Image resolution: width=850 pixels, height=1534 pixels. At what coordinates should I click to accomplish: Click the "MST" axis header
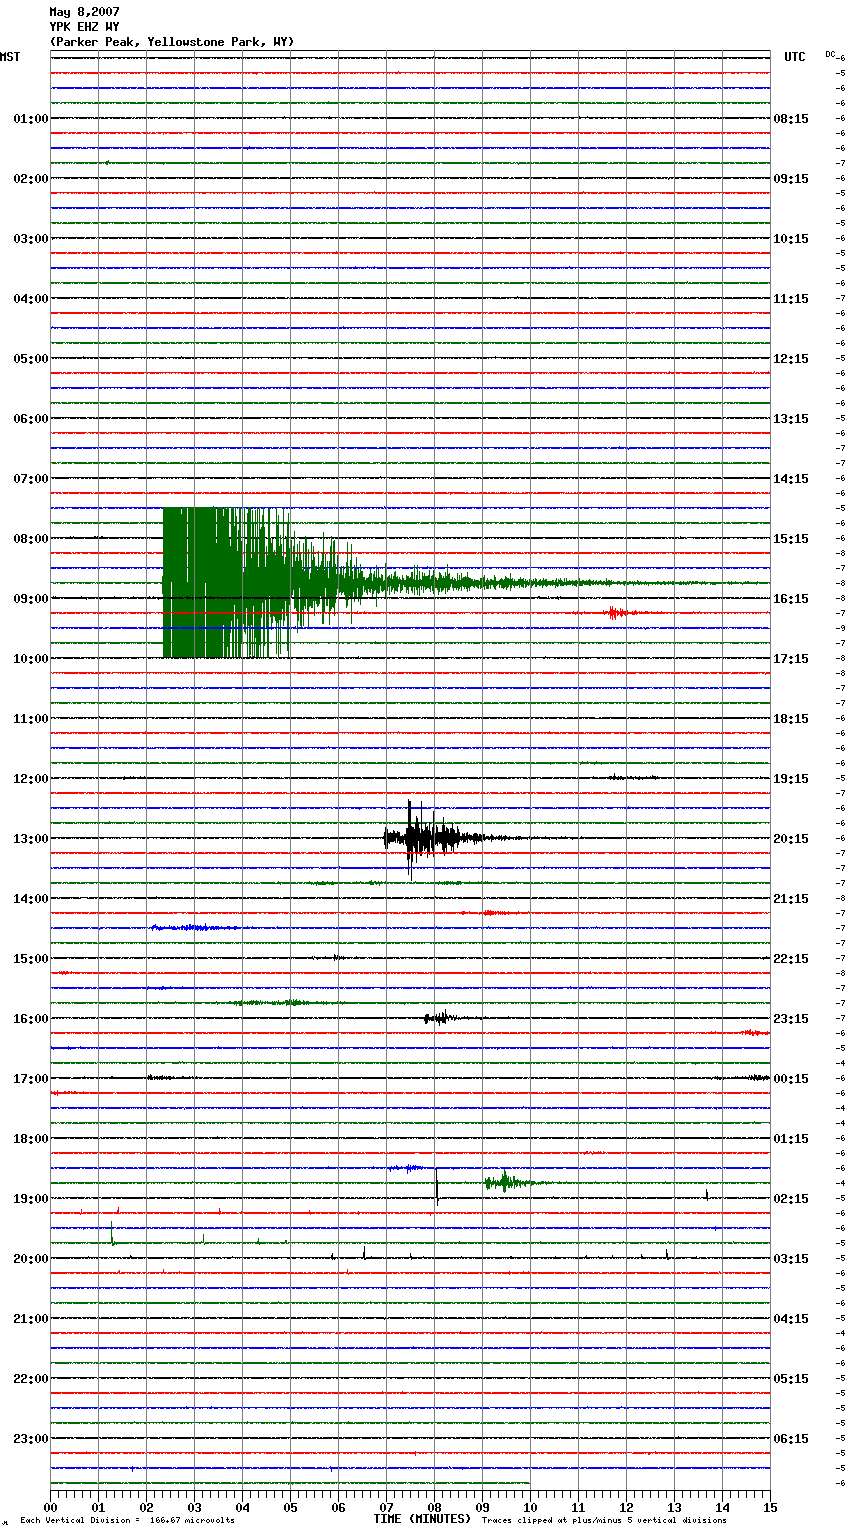pos(10,57)
